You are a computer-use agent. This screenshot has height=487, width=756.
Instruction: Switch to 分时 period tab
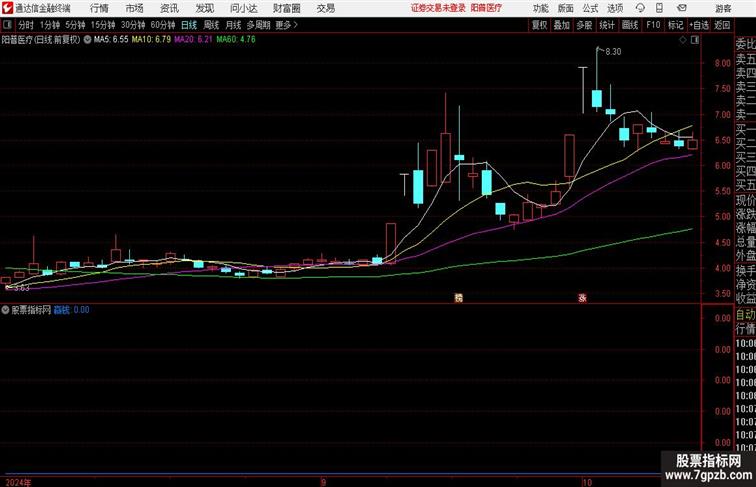coord(26,25)
